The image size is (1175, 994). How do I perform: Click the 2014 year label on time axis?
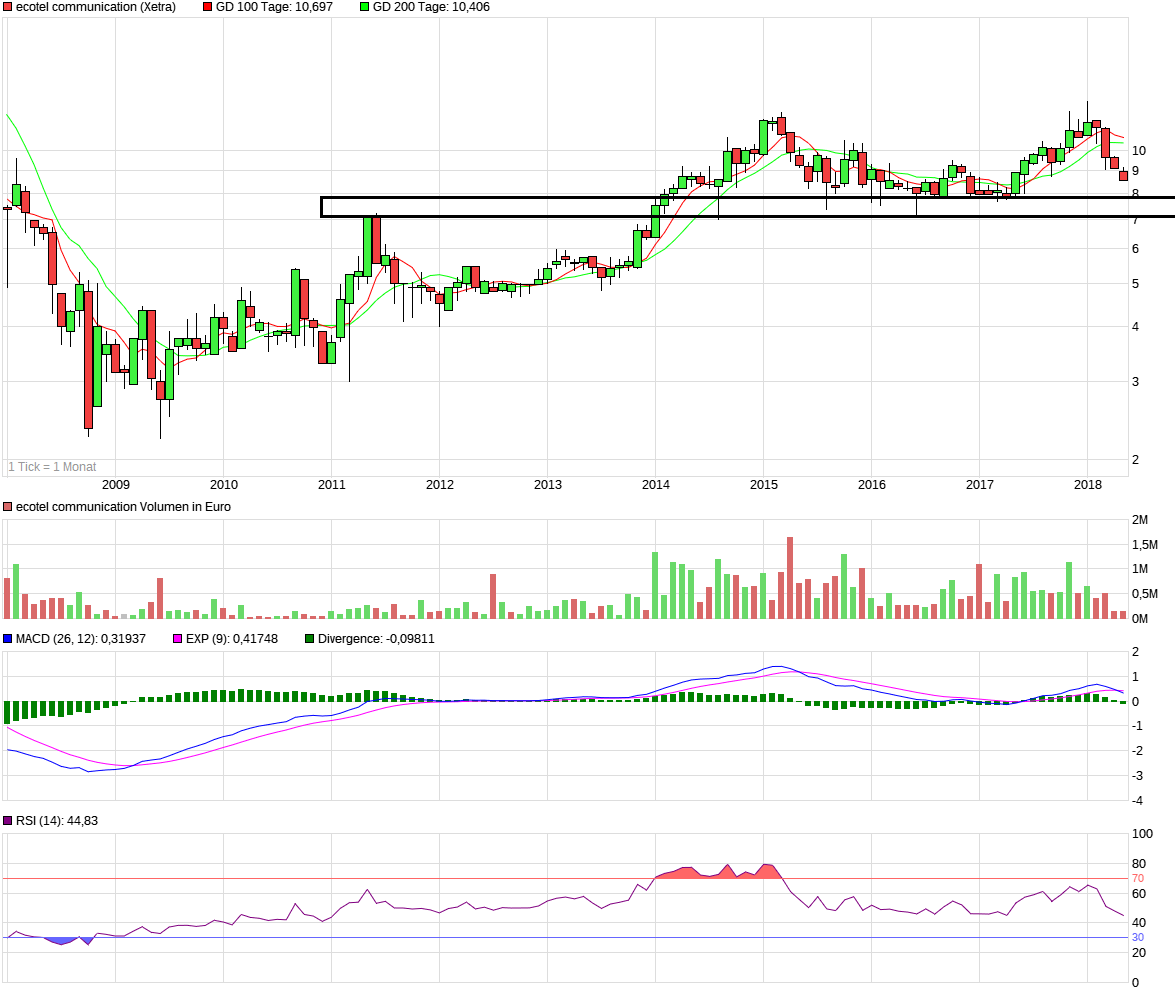tap(656, 484)
